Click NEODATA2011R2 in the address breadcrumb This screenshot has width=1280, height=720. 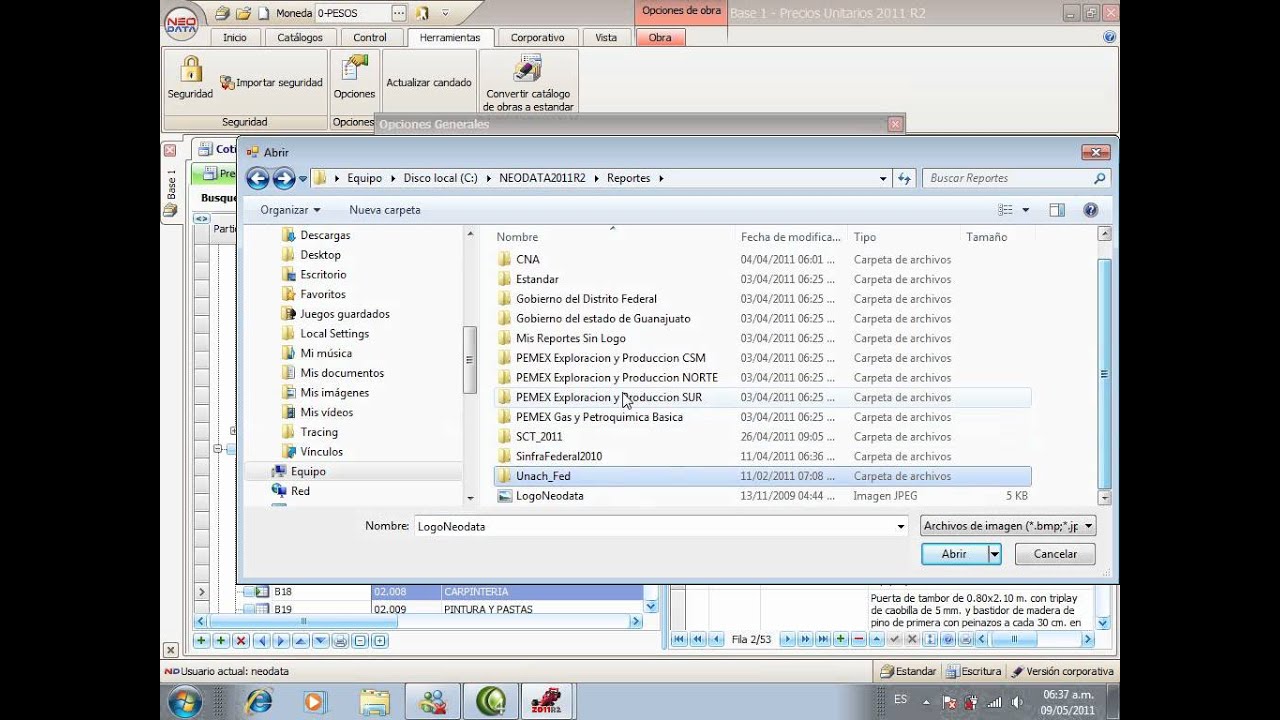542,178
